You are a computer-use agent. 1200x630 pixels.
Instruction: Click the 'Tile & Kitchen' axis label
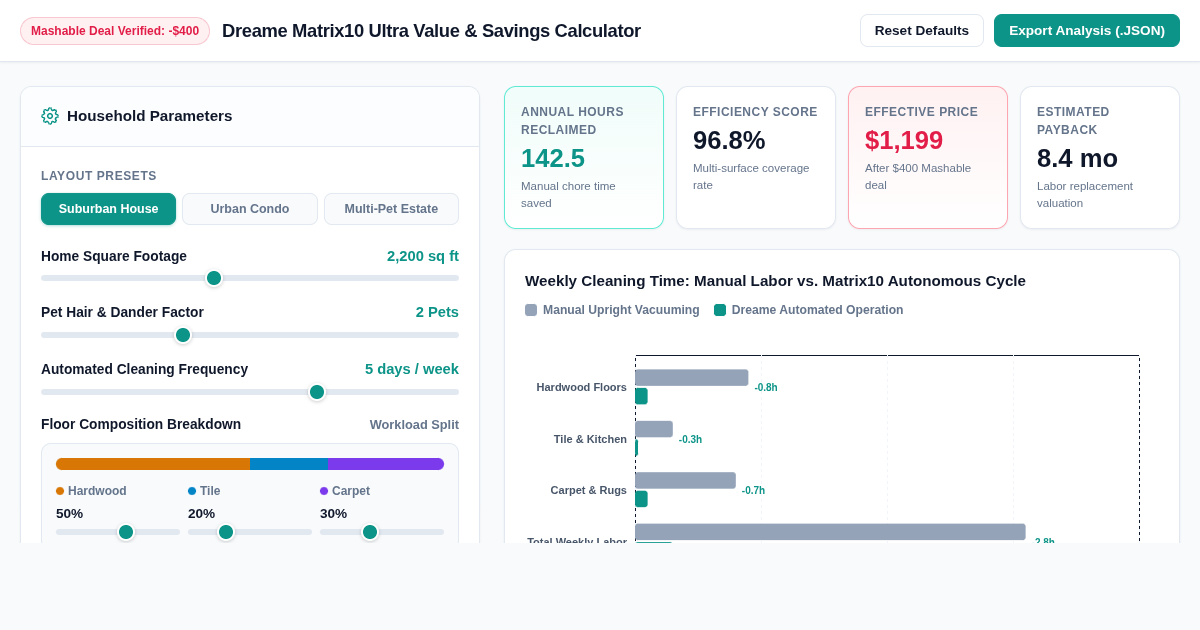pyautogui.click(x=590, y=439)
